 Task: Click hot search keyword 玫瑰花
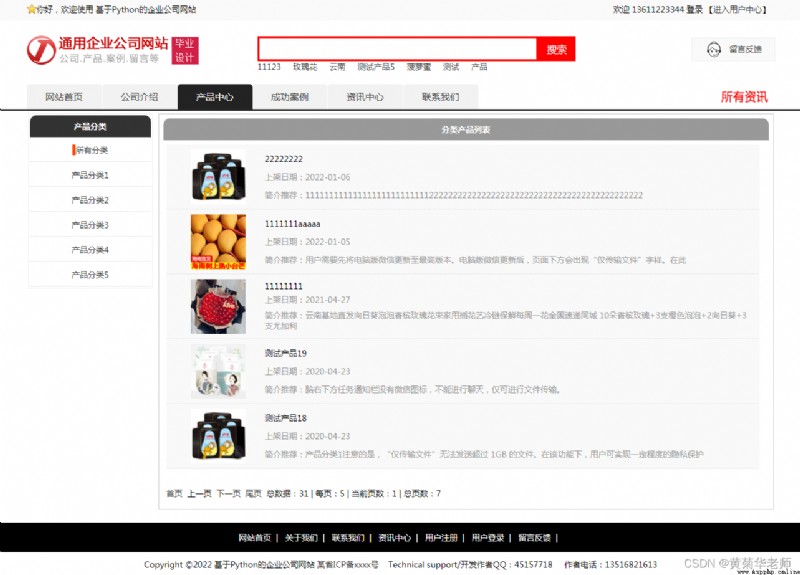point(305,67)
